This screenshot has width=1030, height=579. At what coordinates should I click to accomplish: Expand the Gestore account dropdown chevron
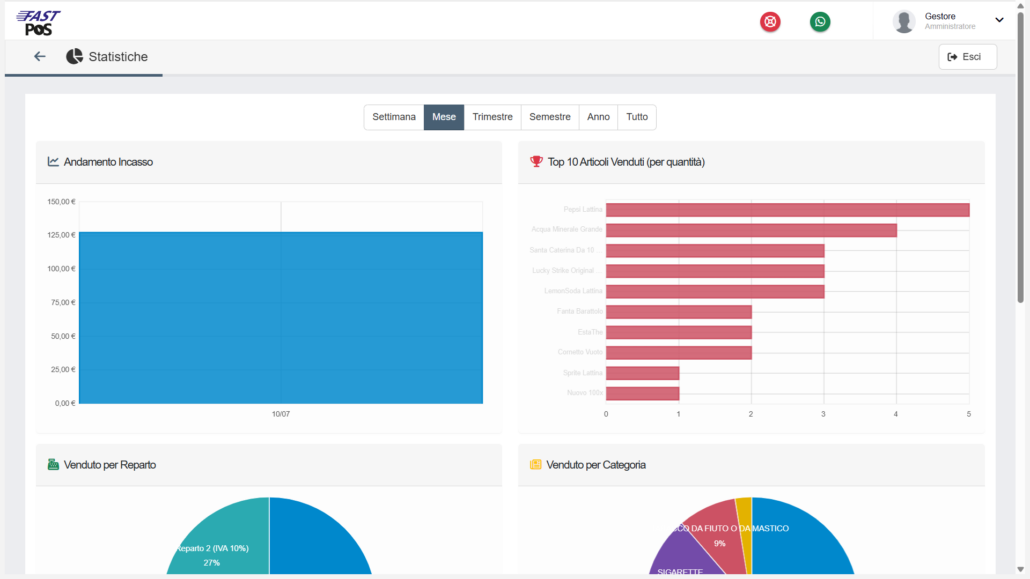[x=999, y=20]
